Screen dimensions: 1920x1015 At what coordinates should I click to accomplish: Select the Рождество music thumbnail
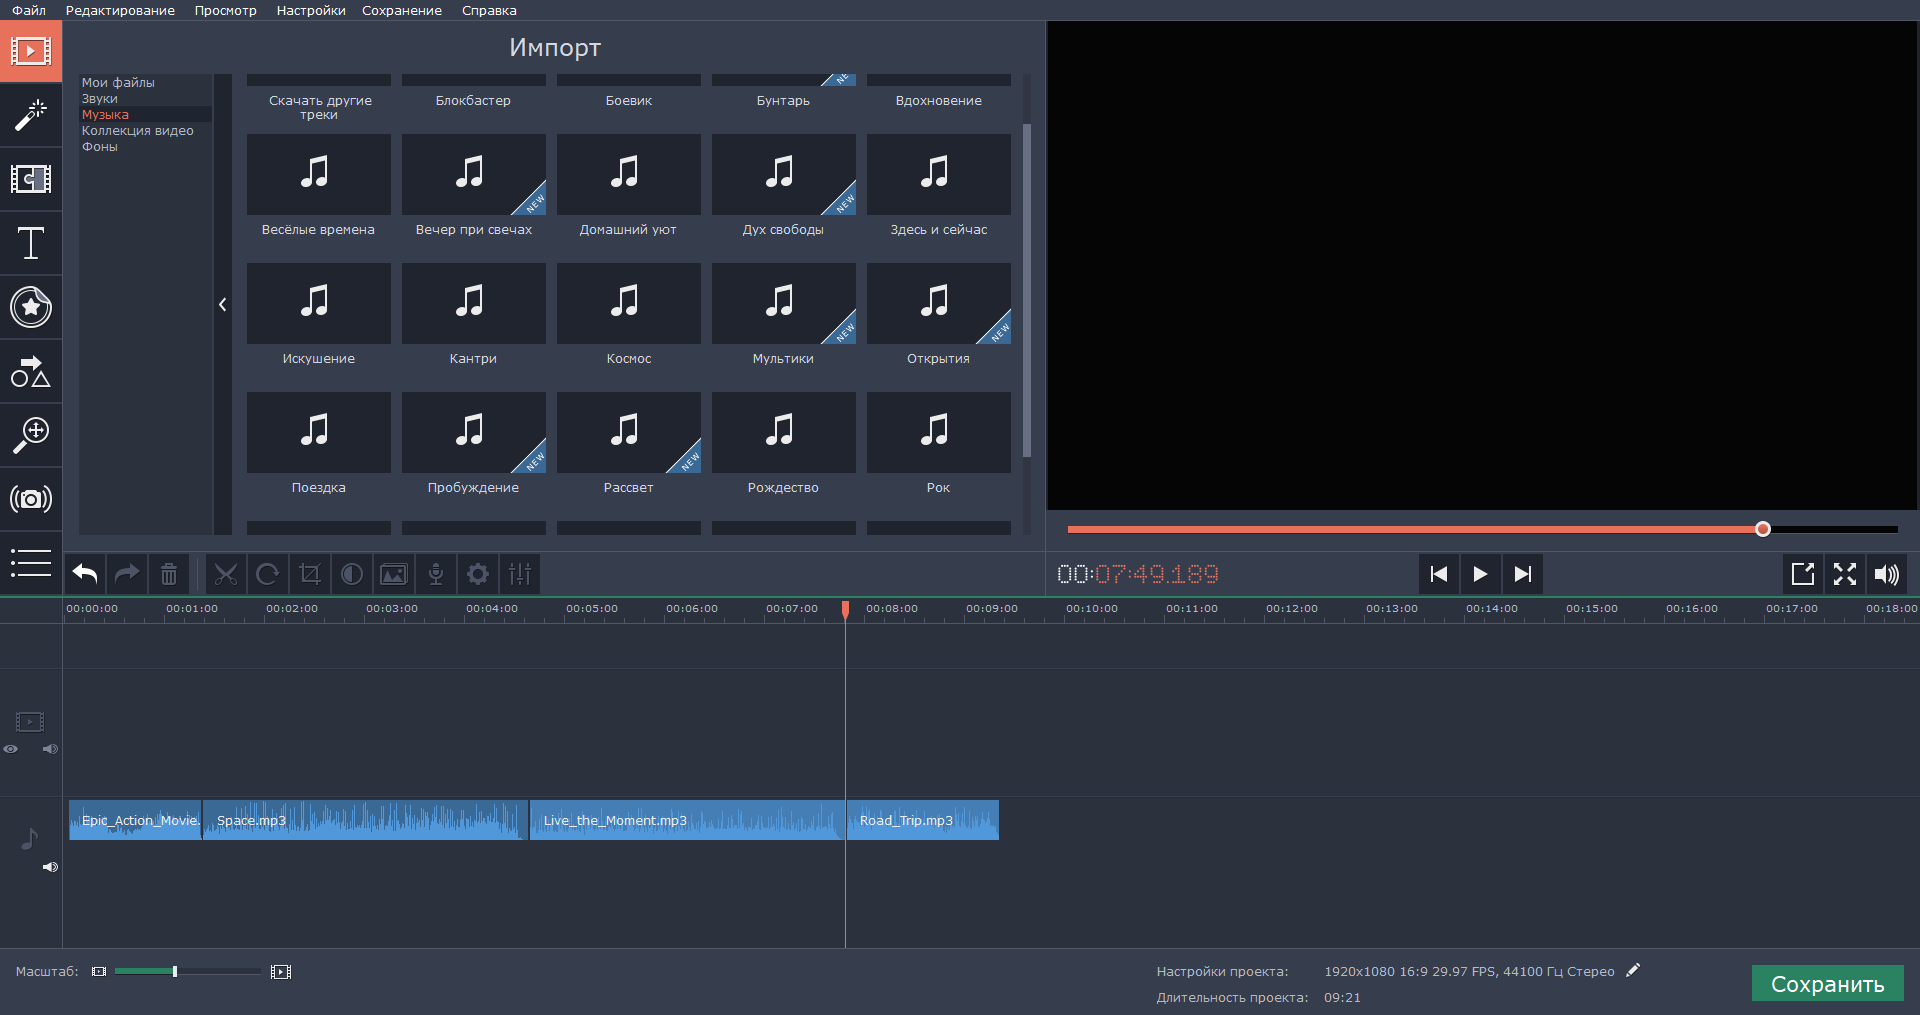click(x=783, y=432)
